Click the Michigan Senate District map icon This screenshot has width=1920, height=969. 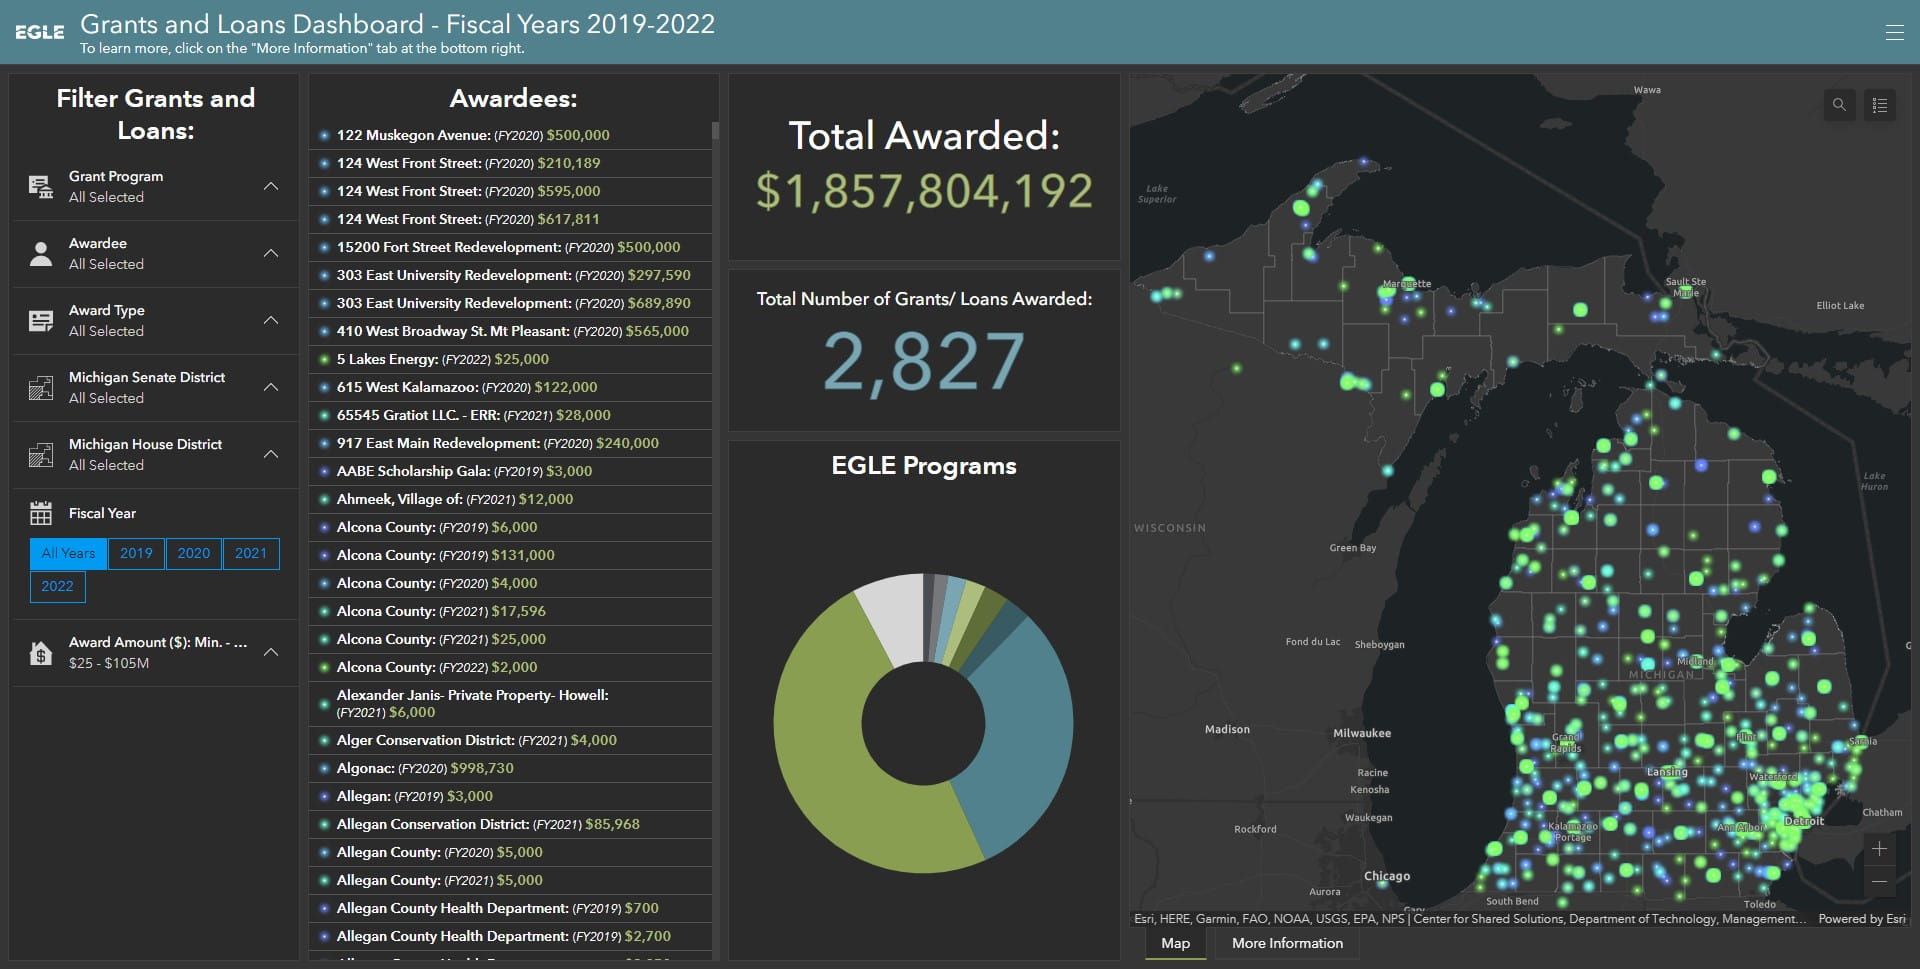pos(41,385)
